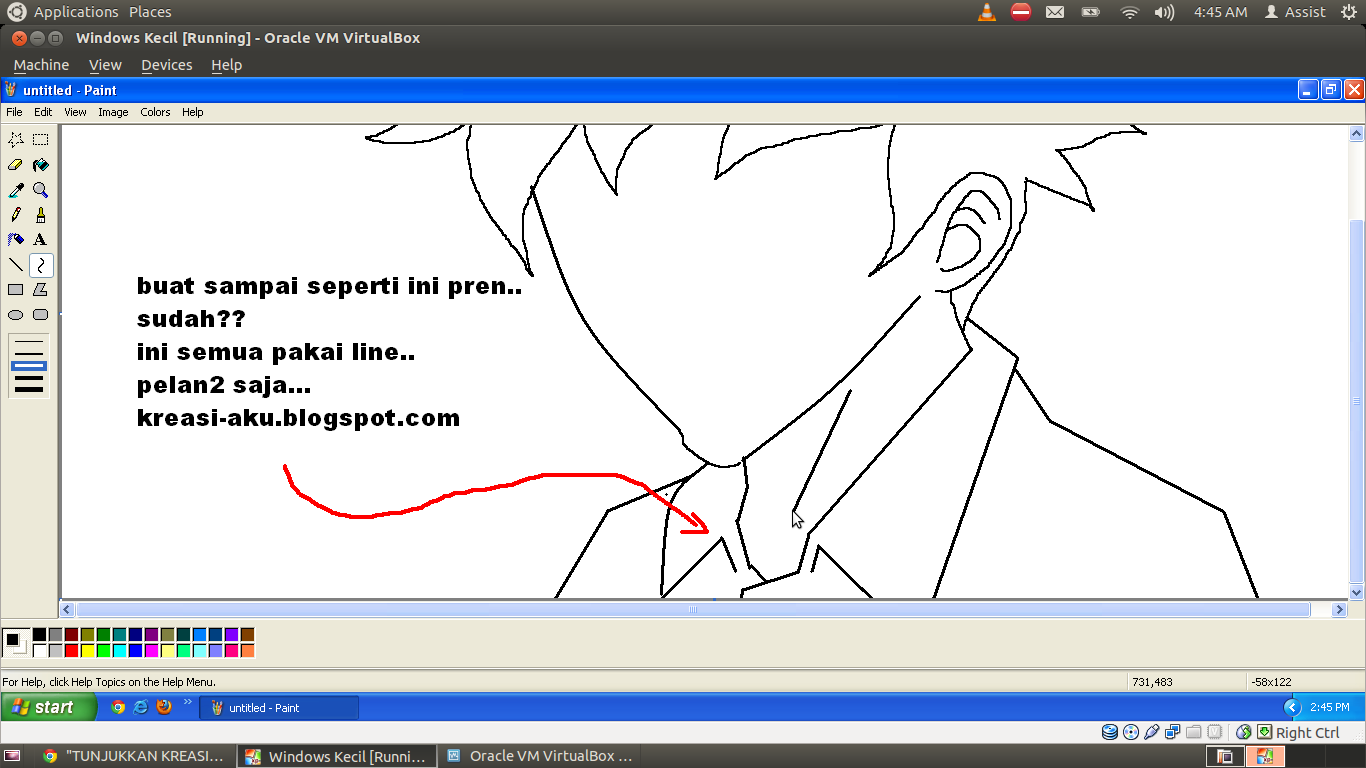Screen dimensions: 1366x768
Task: Click horizontal scrollbar left arrow
Action: tap(68, 609)
